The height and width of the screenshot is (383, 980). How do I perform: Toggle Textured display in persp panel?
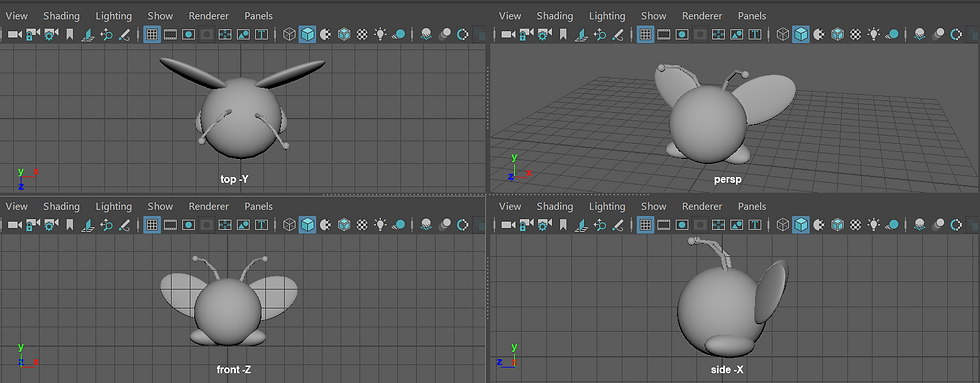point(856,34)
